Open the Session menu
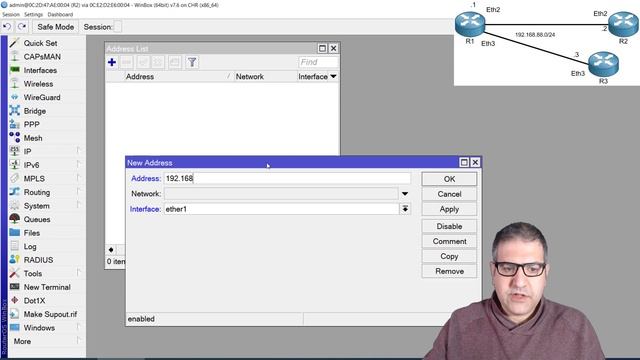 [11, 15]
